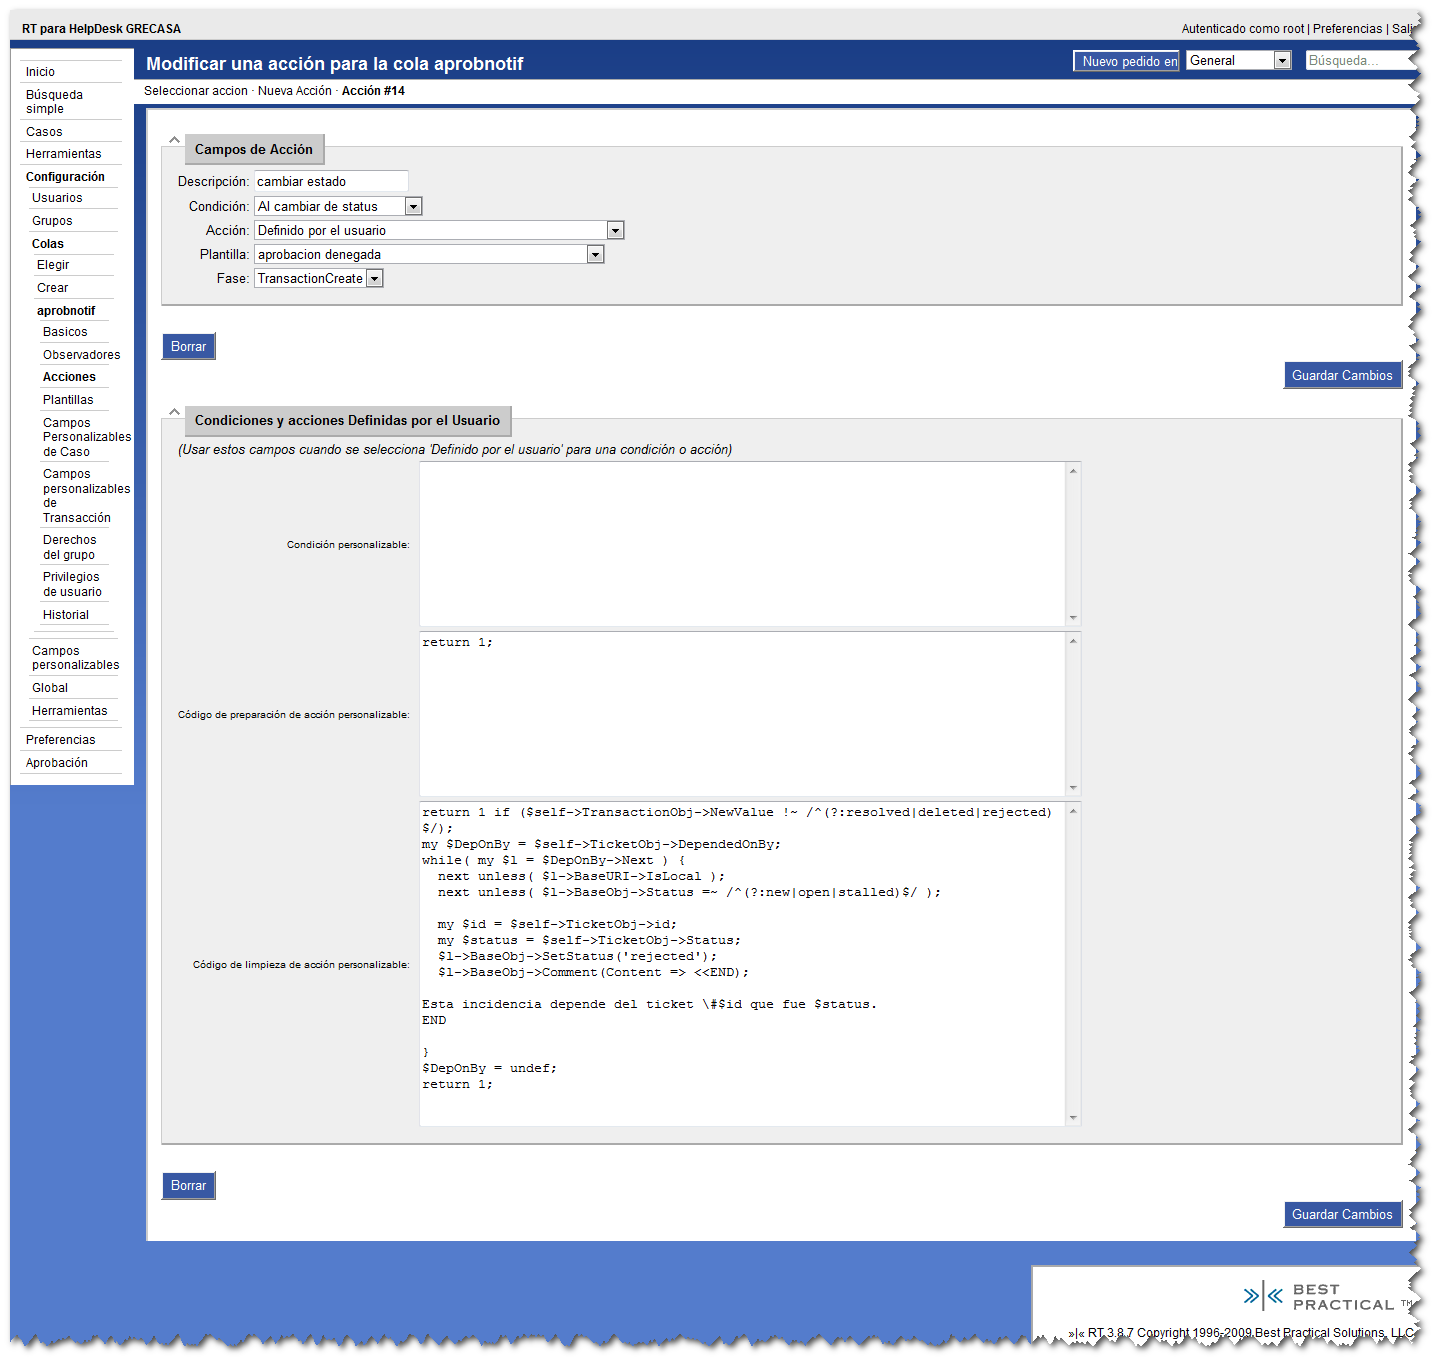Go to Observadores in the sidebar
The image size is (1438, 1363).
click(x=81, y=355)
